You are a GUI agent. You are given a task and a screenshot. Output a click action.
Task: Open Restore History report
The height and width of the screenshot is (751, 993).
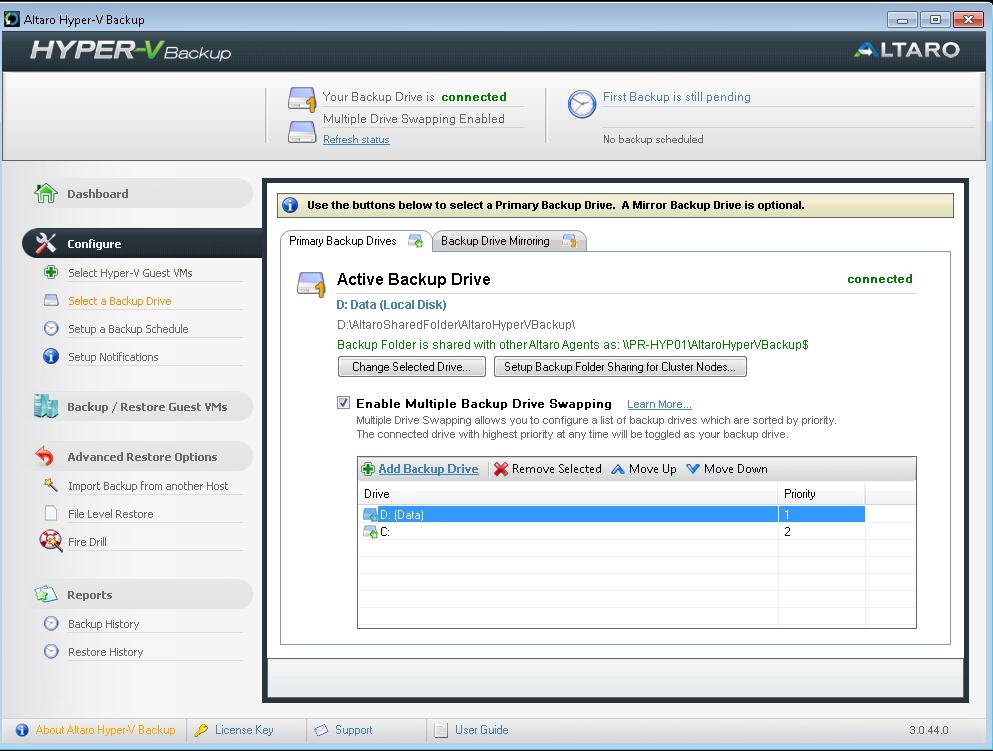coord(105,652)
